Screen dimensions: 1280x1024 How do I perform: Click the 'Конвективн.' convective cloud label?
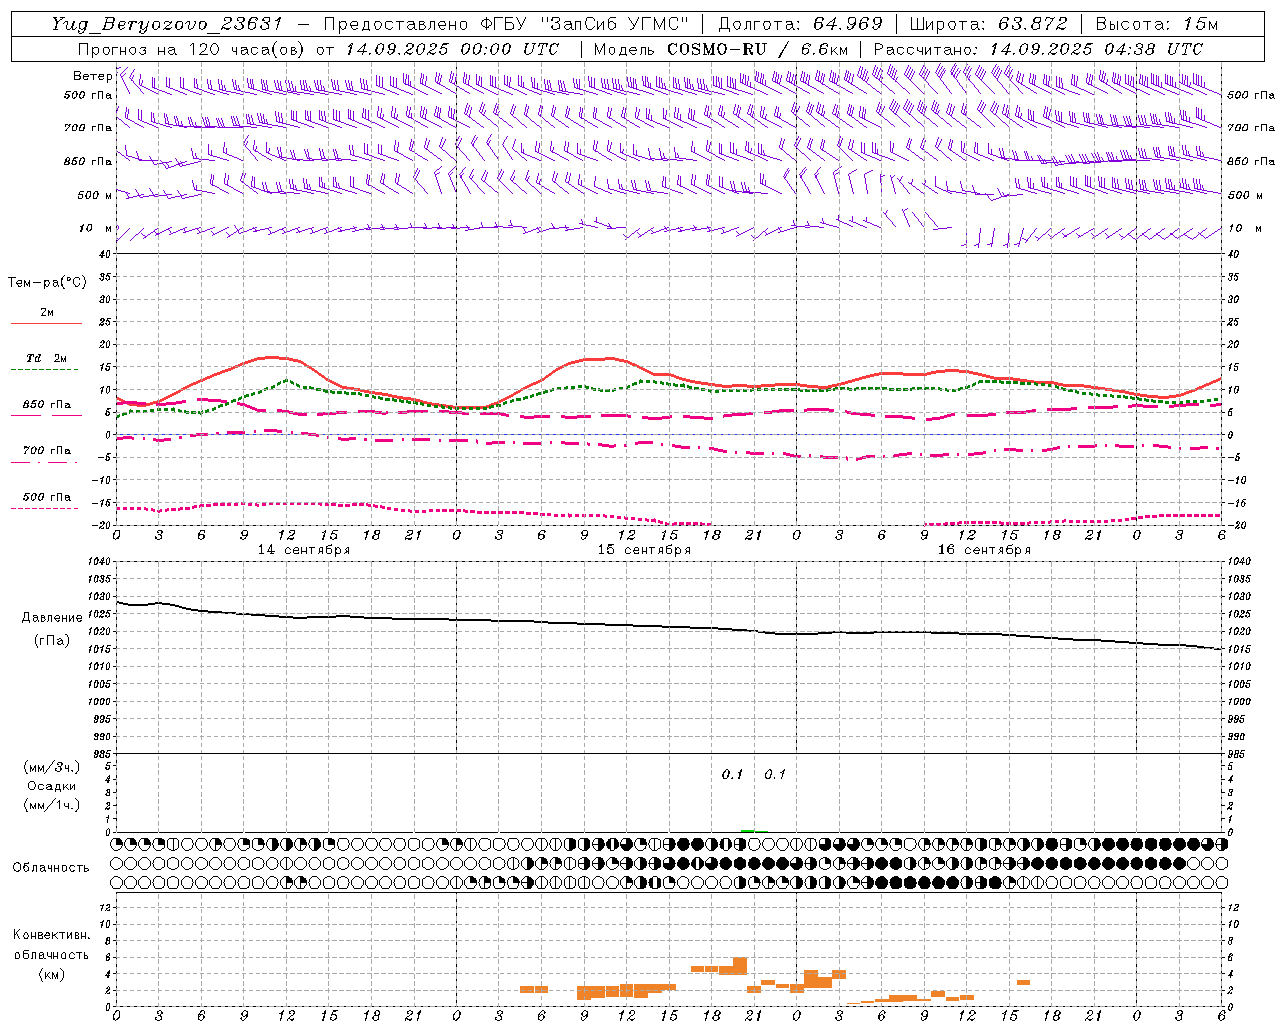tap(51, 935)
